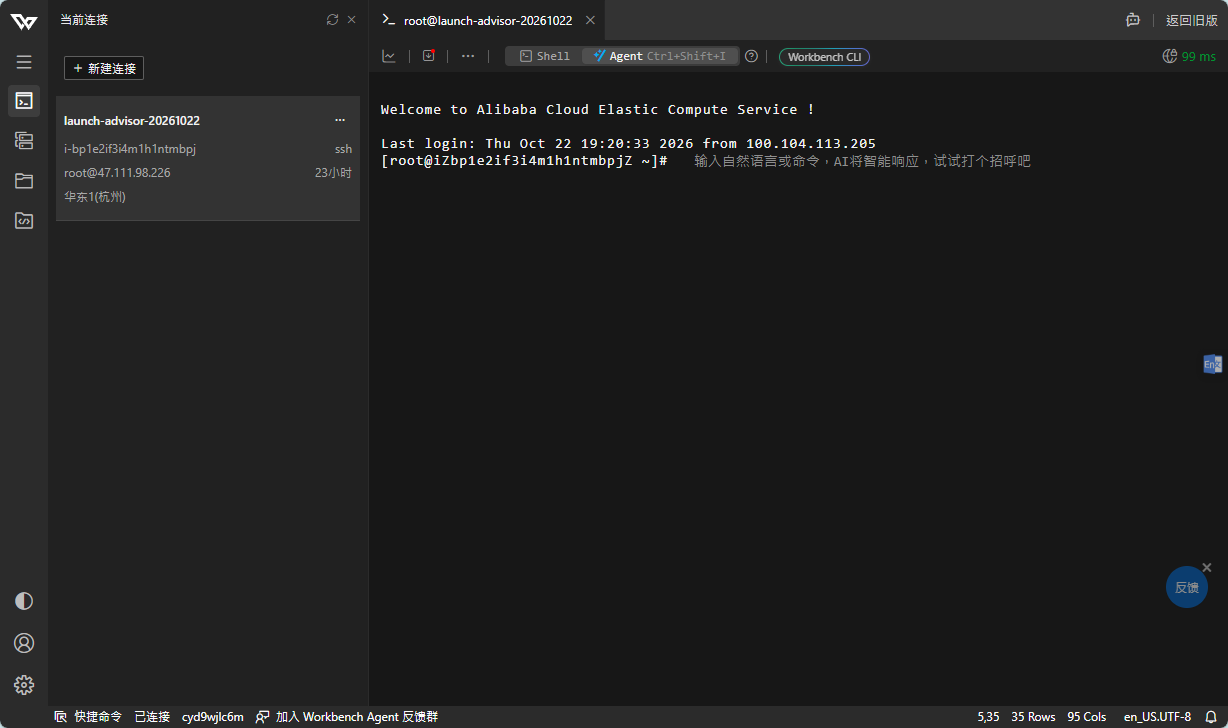Click 返回旧版 link

(1192, 20)
